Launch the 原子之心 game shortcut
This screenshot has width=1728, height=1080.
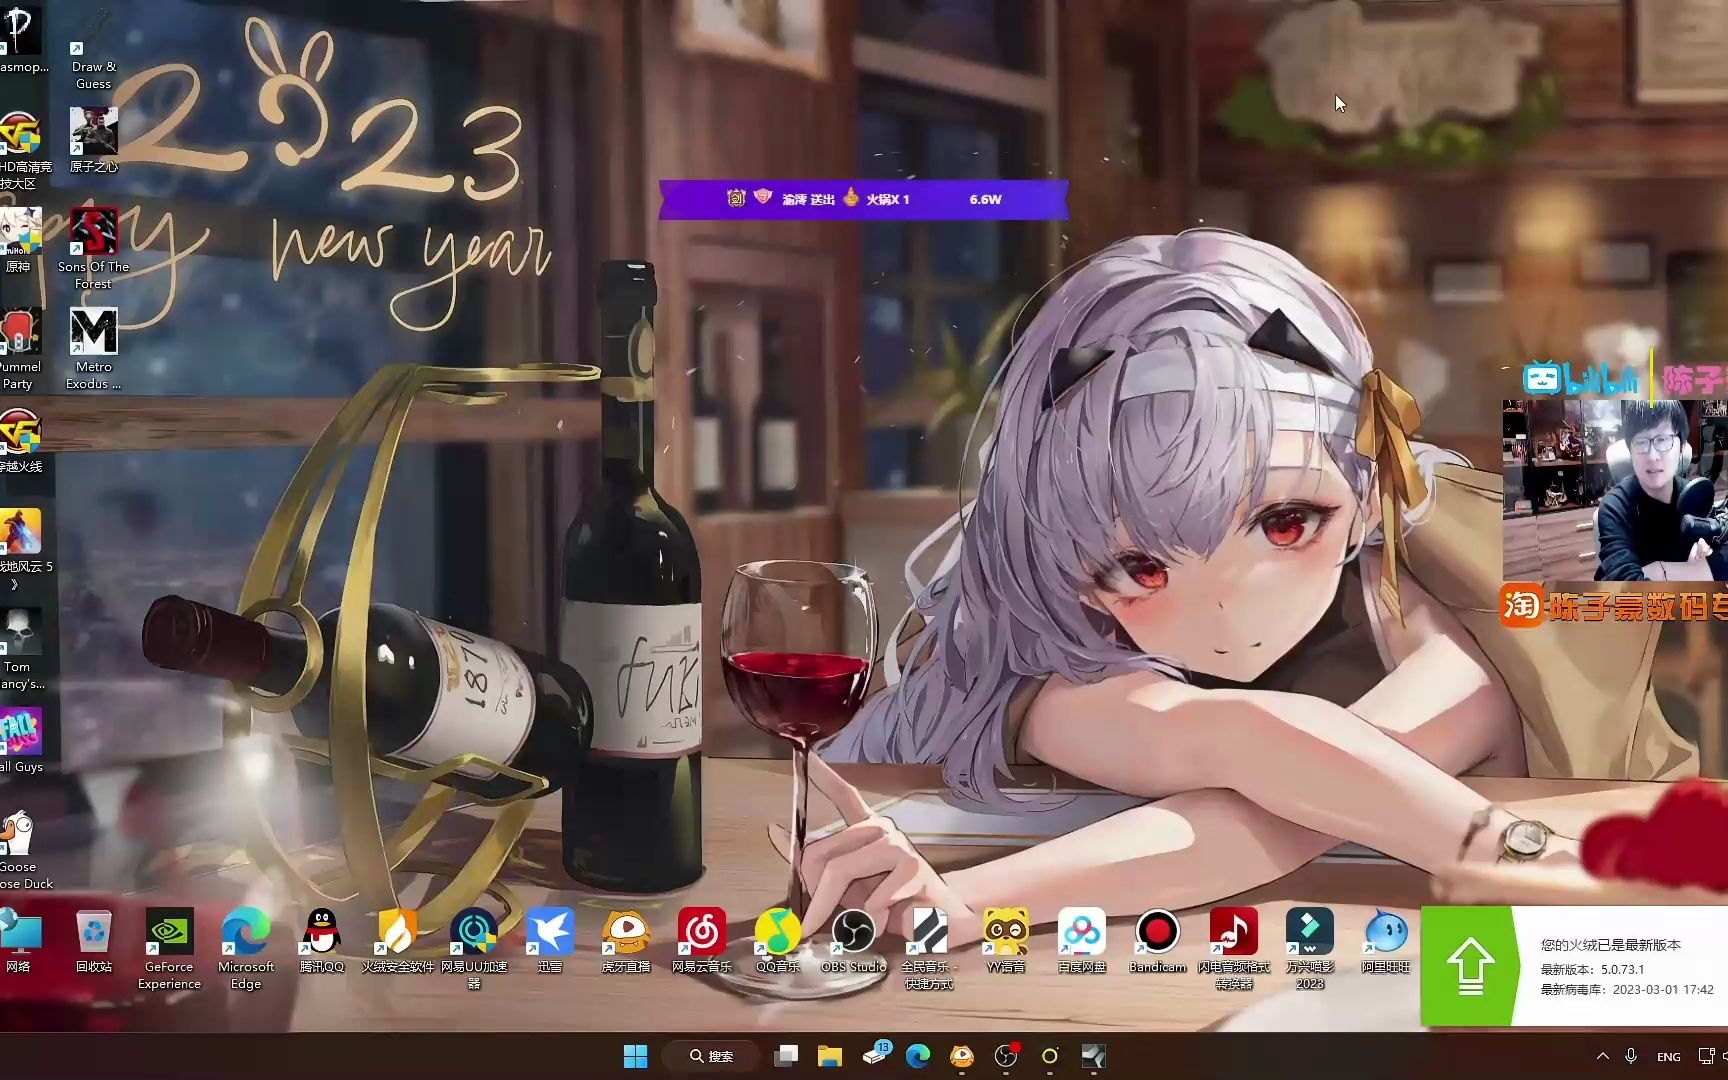[94, 140]
